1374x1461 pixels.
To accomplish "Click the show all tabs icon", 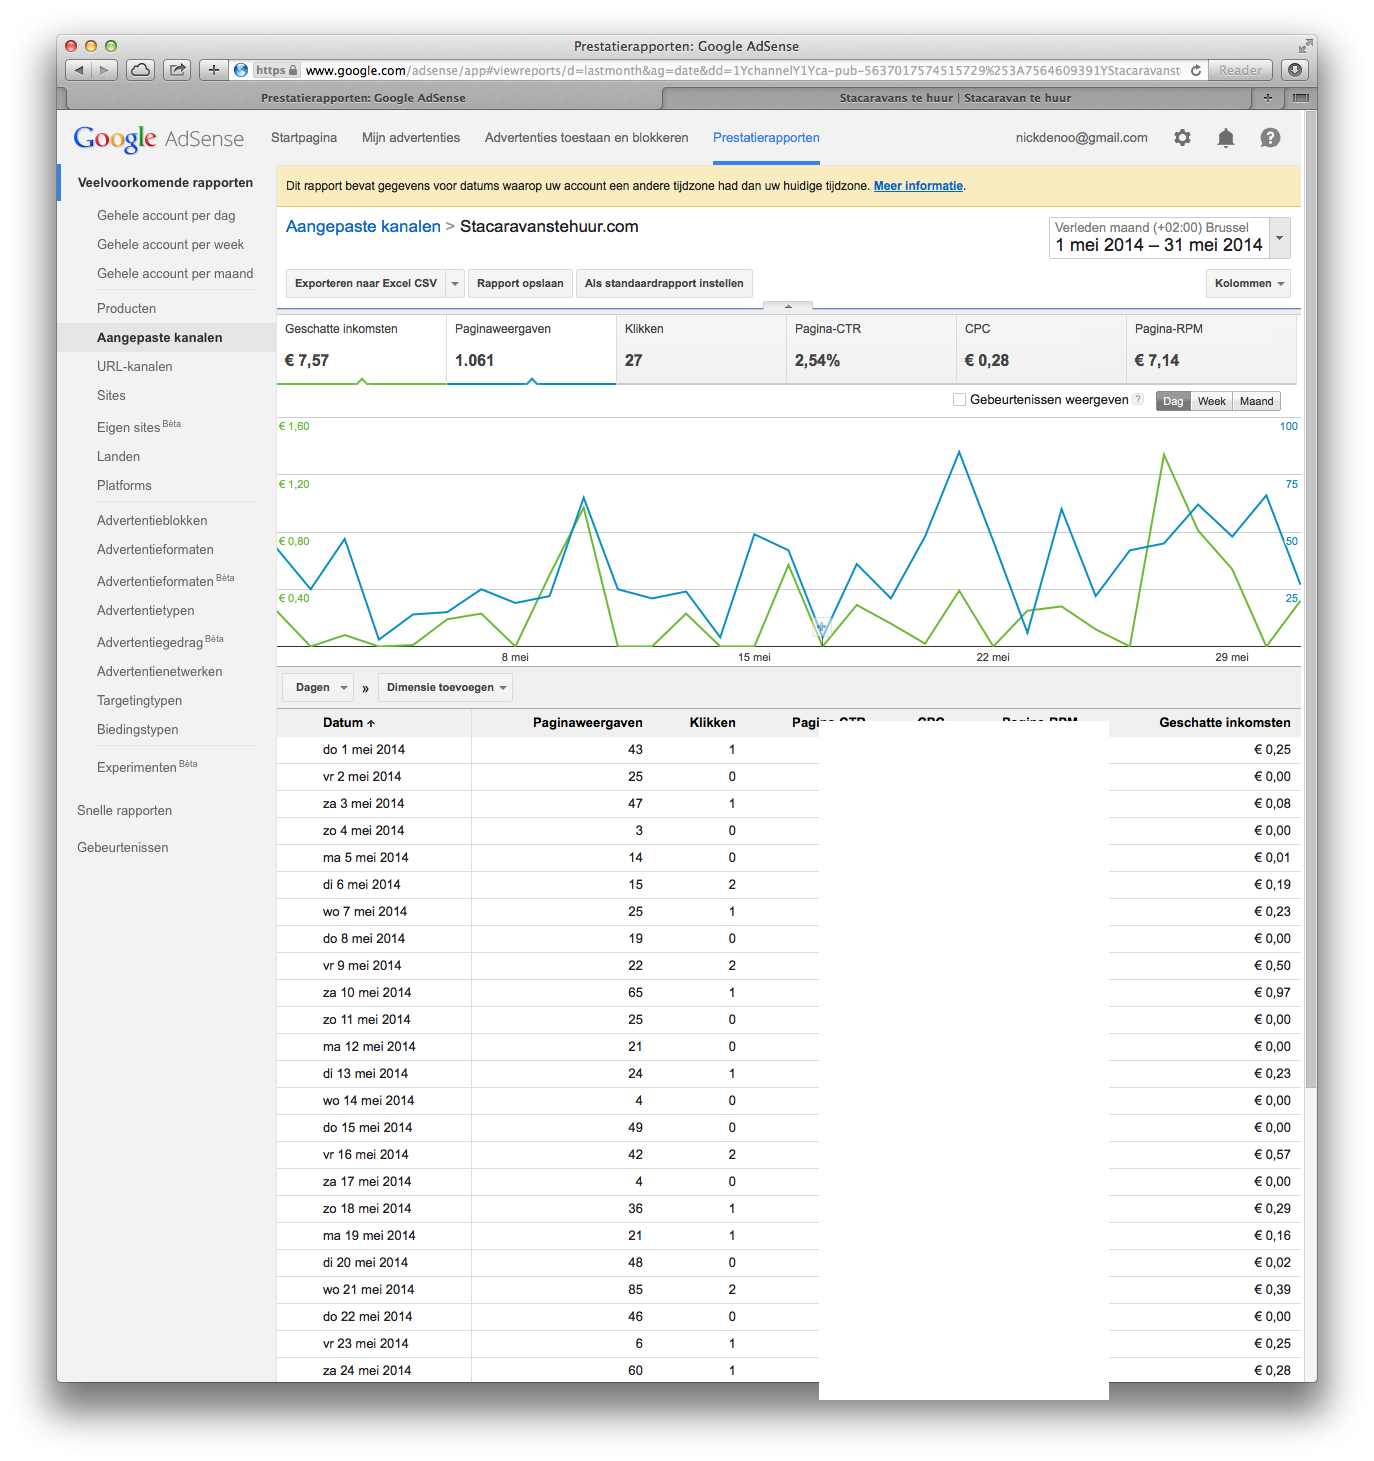I will coord(1300,98).
